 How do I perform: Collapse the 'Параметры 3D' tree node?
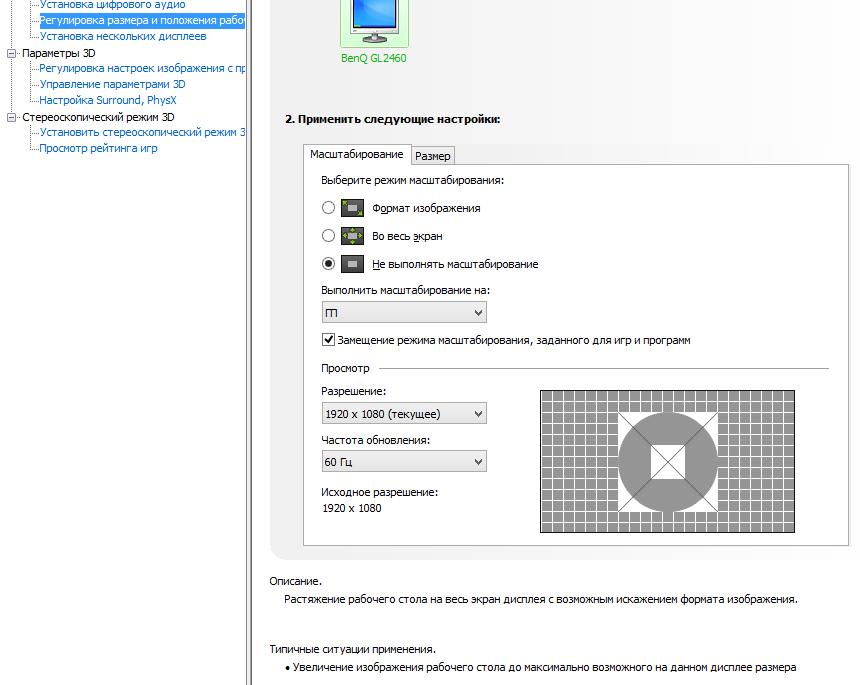coord(11,53)
